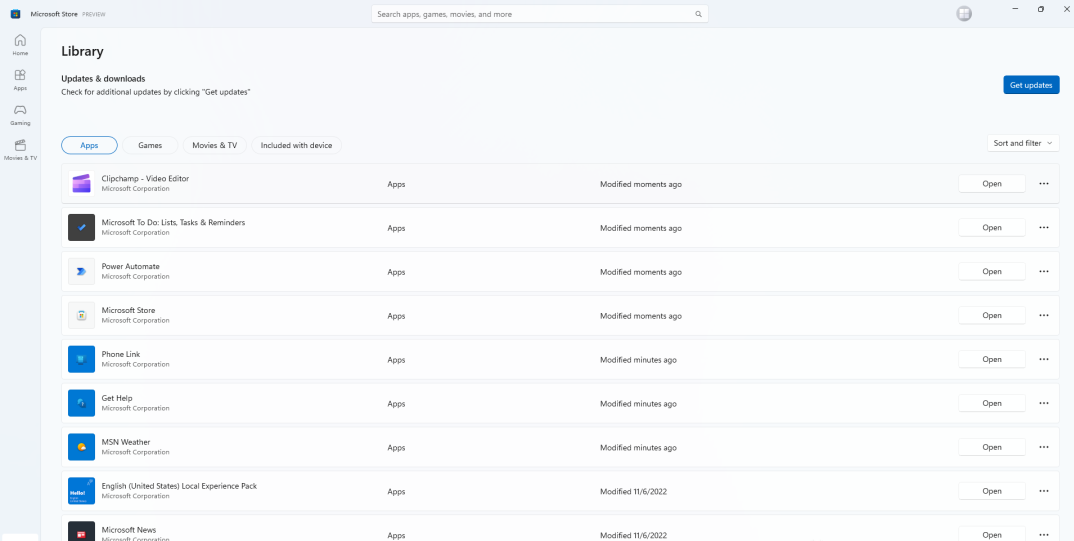Open the Gaming section in sidebar
Image resolution: width=1074 pixels, height=541 pixels.
click(x=20, y=114)
